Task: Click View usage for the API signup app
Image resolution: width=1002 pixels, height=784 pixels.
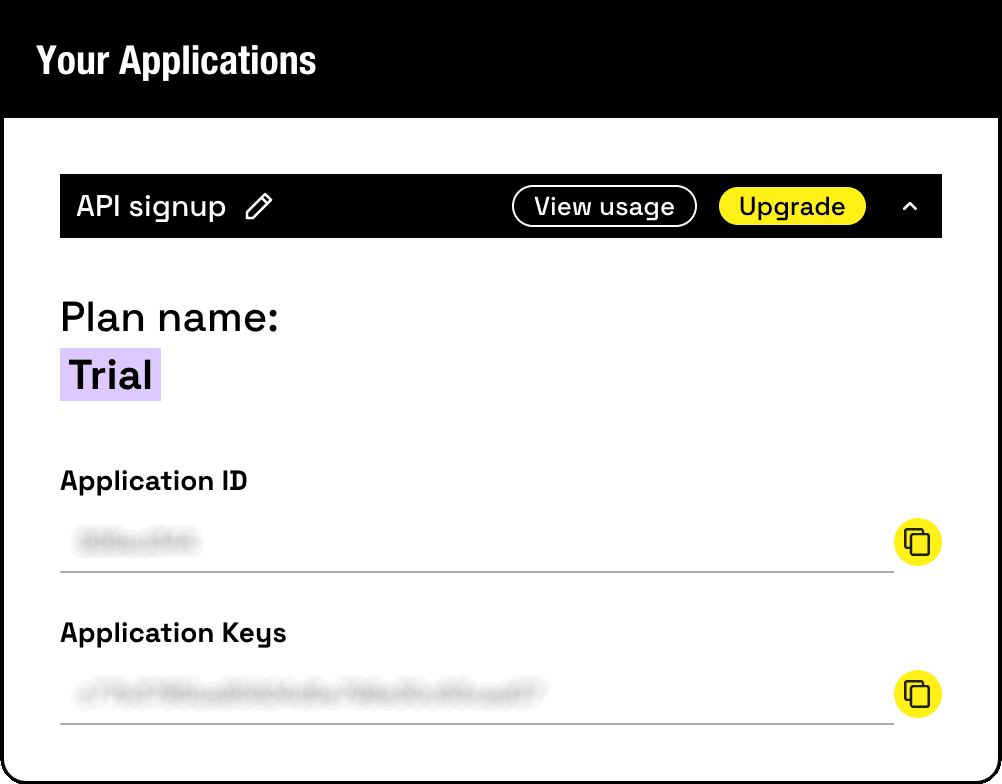Action: tap(604, 206)
